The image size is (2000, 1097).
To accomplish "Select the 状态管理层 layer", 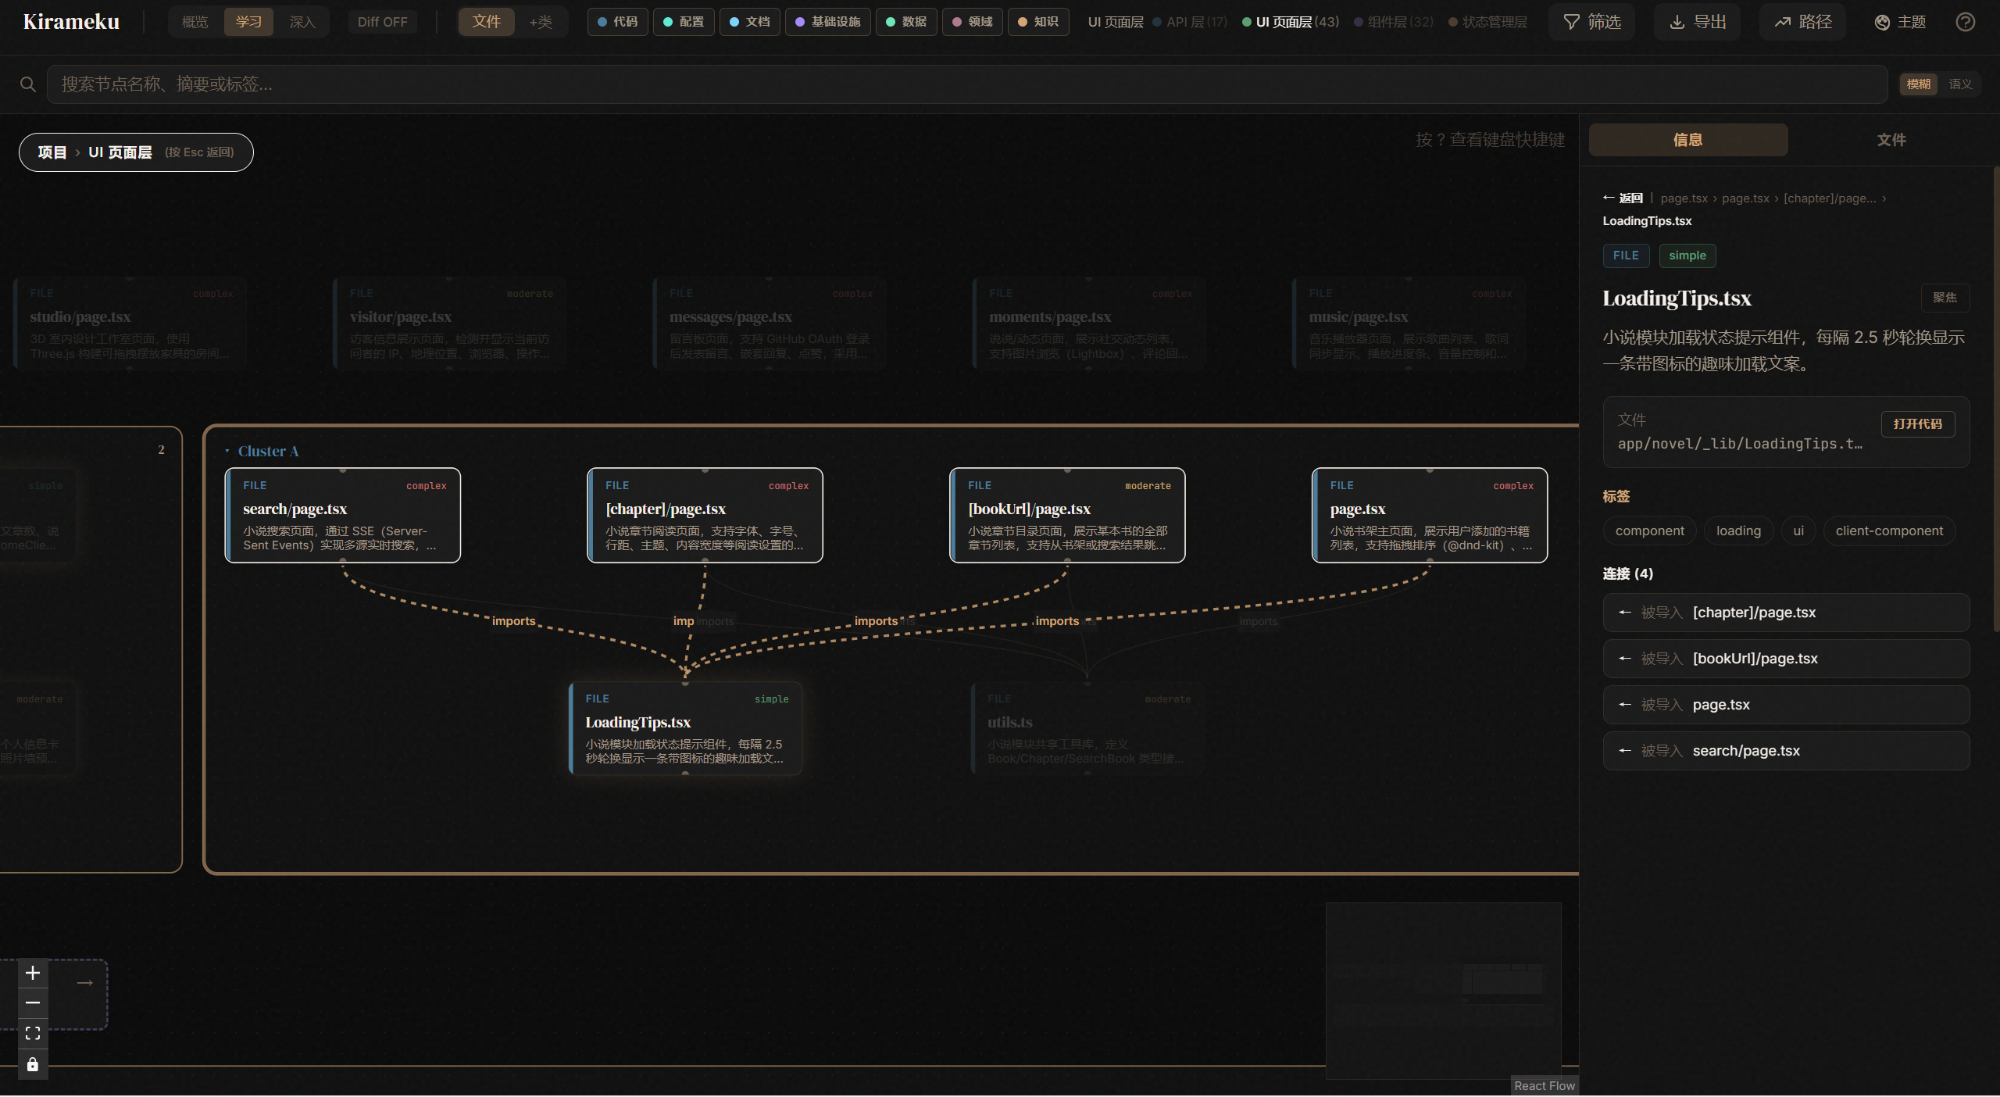I will point(1488,22).
